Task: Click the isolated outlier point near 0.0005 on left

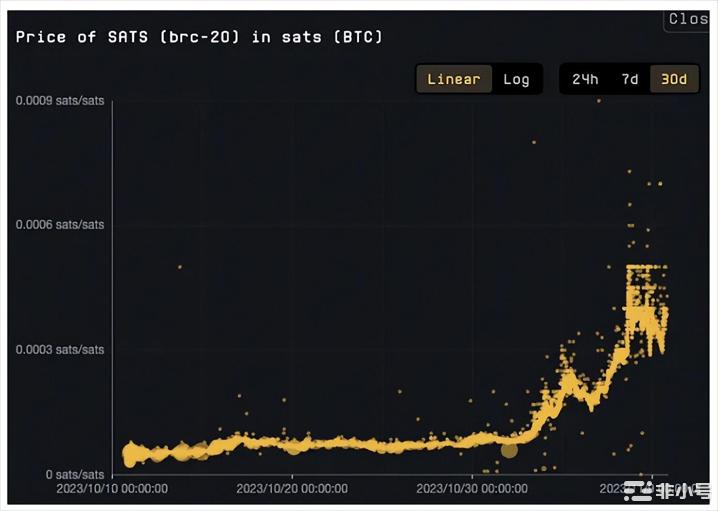Action: 180,267
